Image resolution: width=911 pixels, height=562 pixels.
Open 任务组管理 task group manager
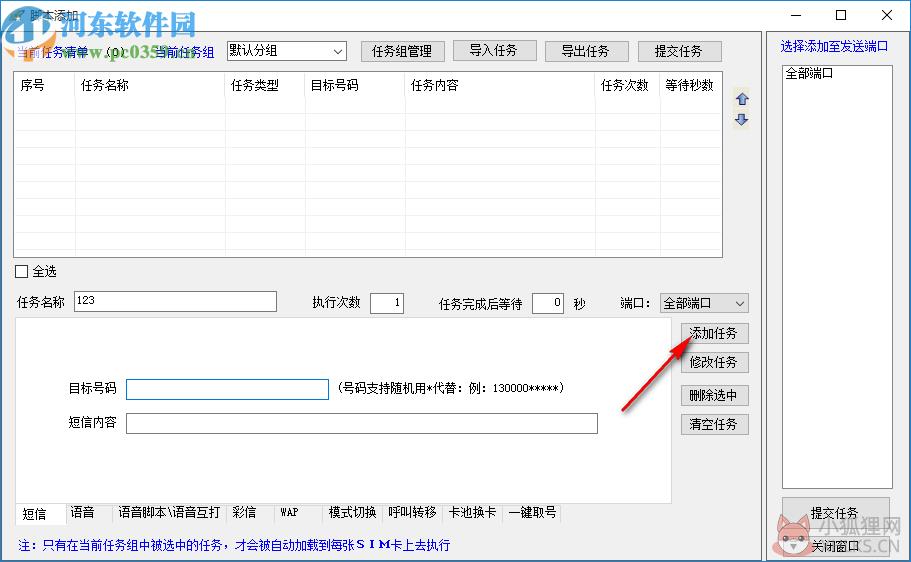[402, 51]
